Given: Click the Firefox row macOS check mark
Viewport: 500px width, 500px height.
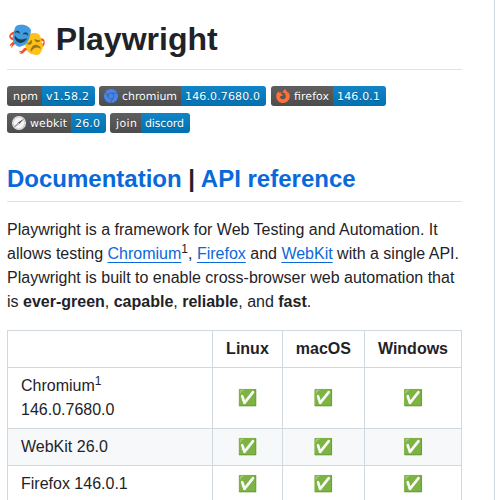Looking at the screenshot, I should 323,484.
